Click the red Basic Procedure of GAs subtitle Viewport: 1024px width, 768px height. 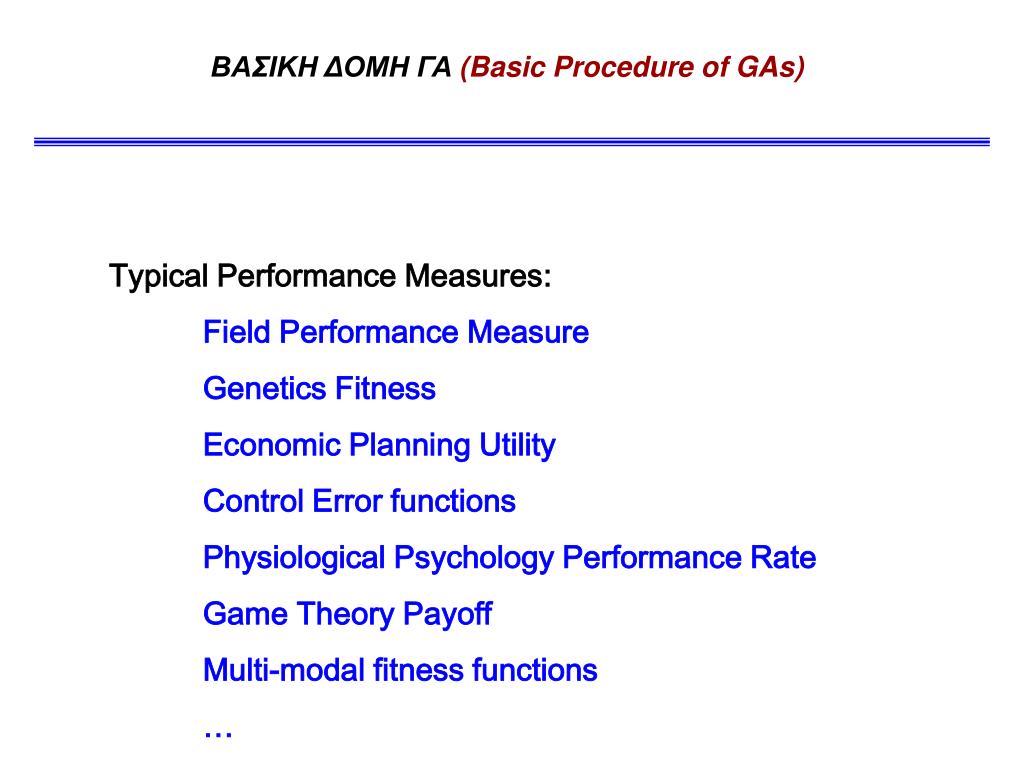tap(632, 68)
